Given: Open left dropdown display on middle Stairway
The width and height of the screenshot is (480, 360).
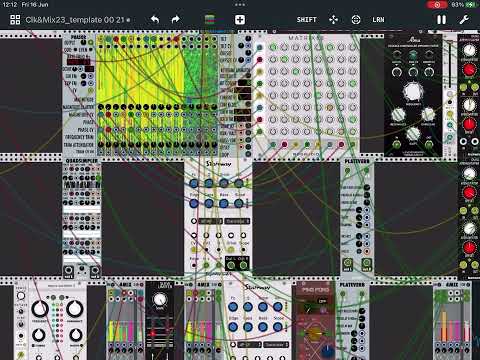Looking at the screenshot, I should [211, 221].
